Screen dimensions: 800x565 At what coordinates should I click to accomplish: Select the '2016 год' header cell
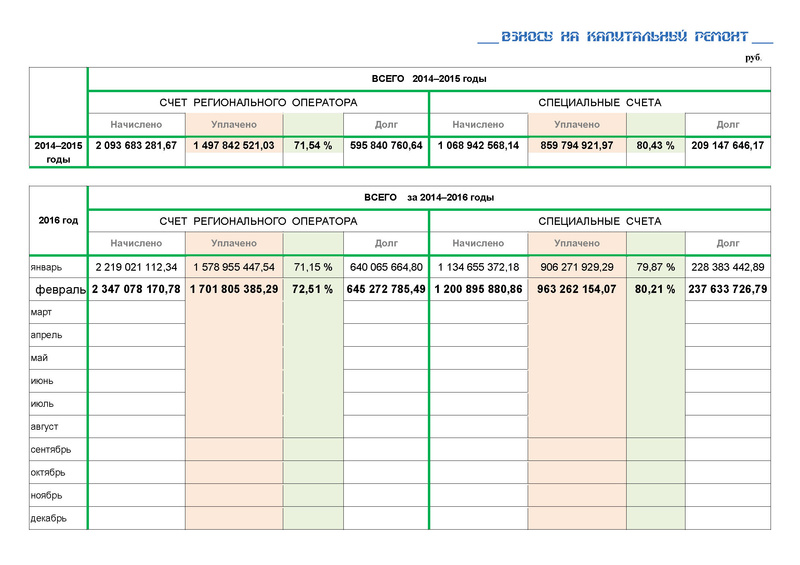tap(58, 220)
